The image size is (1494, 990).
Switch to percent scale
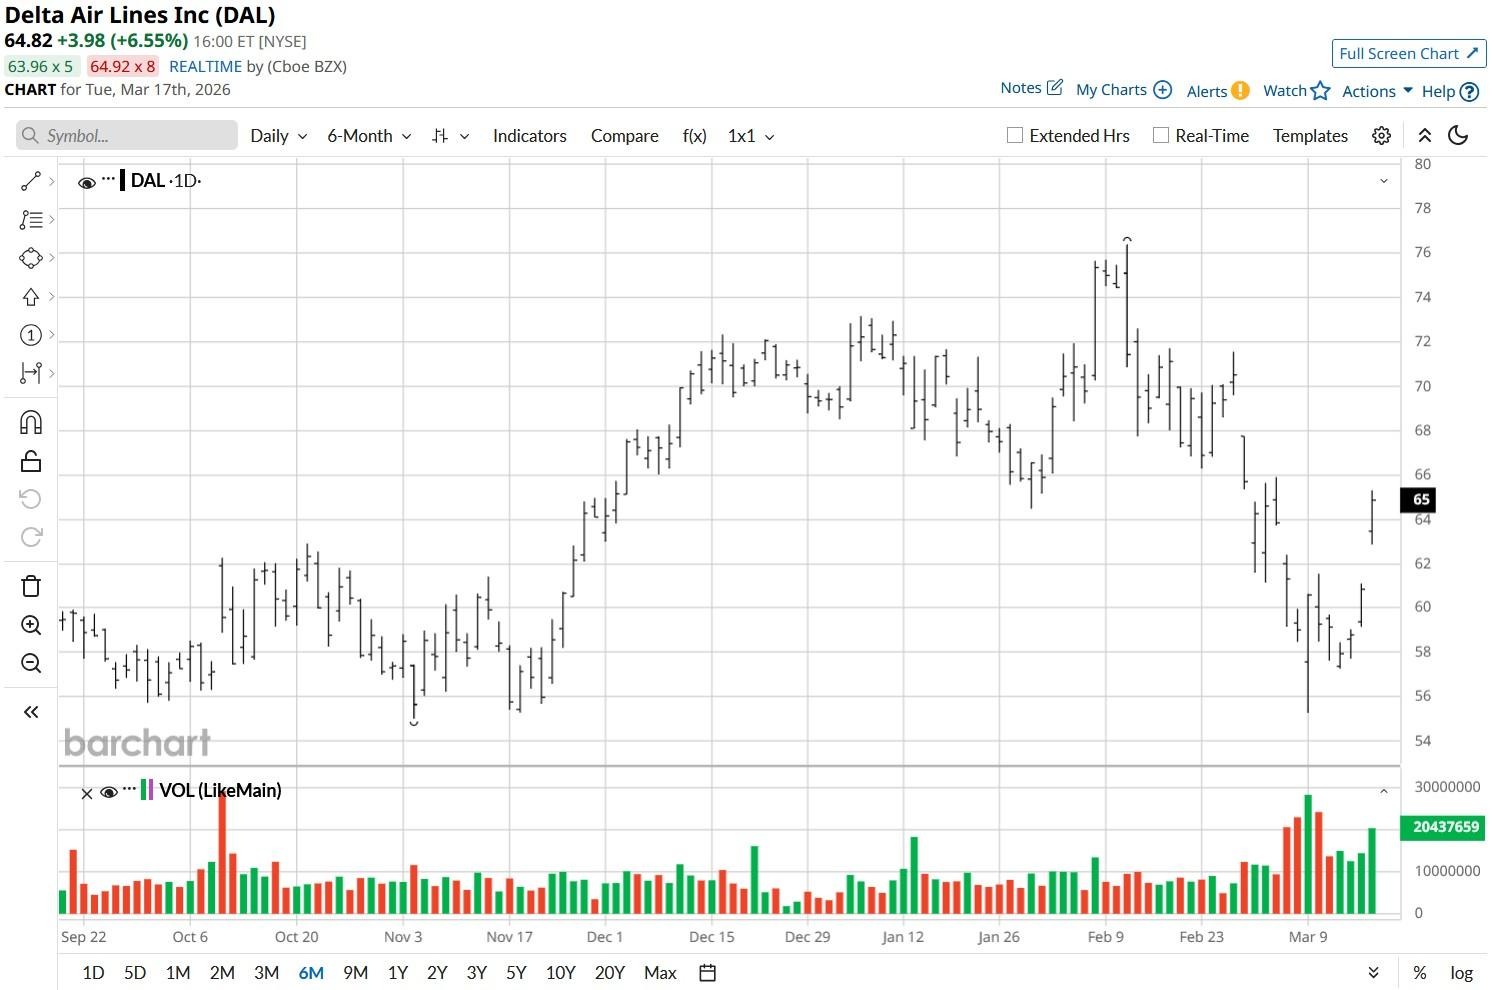(1419, 973)
